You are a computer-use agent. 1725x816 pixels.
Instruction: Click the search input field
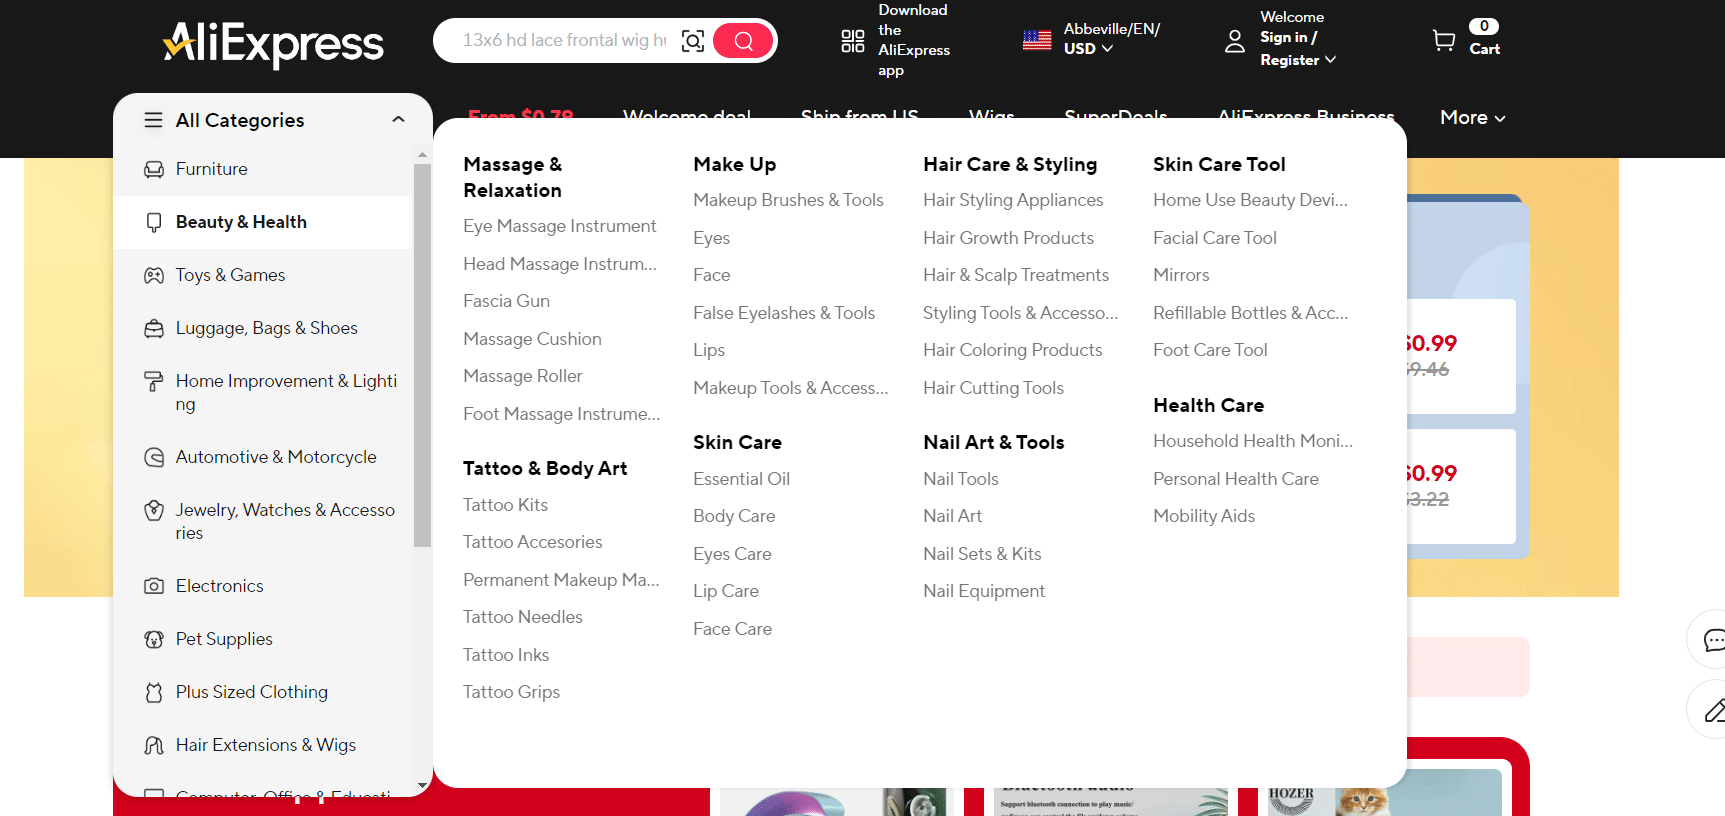tap(564, 40)
